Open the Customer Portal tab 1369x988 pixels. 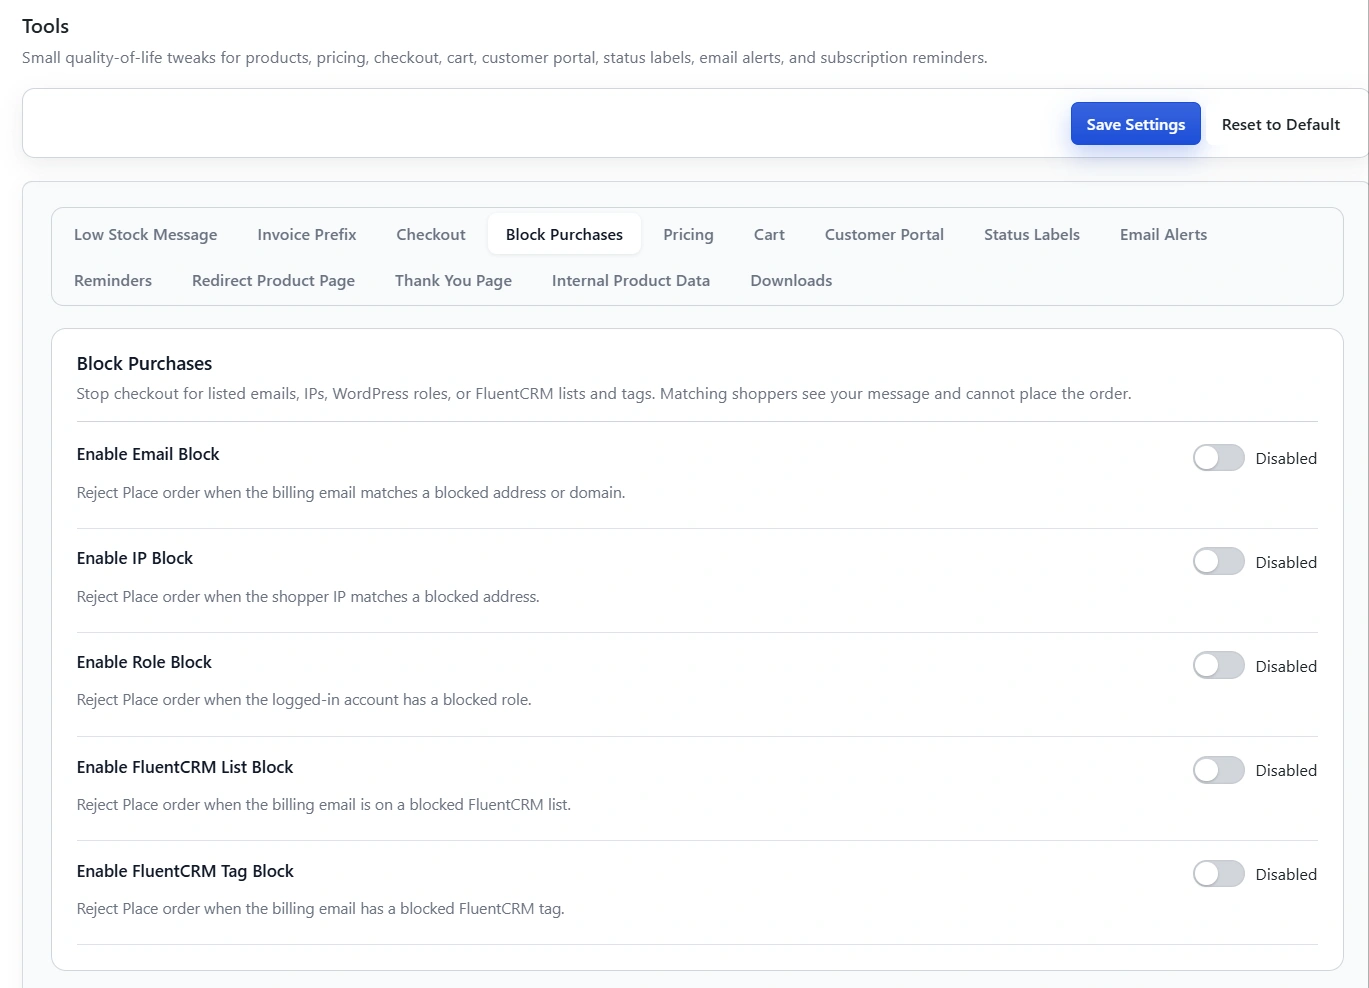(x=884, y=235)
